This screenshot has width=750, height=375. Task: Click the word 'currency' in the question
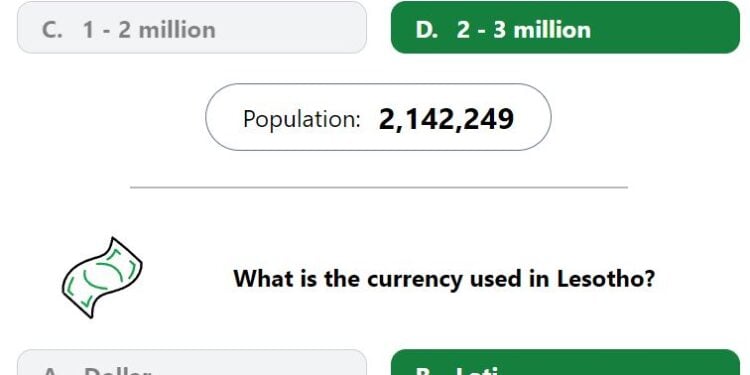(415, 280)
